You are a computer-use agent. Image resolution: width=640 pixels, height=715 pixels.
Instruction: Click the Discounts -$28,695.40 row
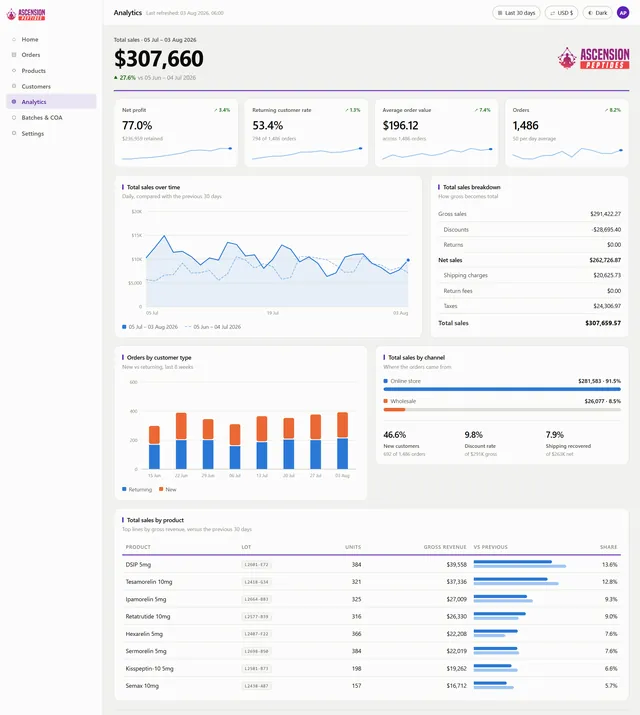click(x=529, y=229)
